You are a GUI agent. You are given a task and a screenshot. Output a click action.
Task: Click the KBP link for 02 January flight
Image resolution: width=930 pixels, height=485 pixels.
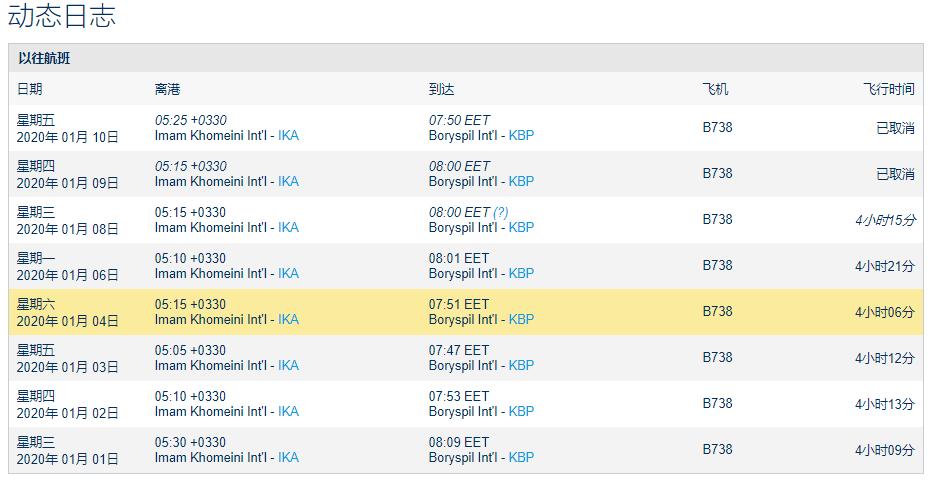521,411
